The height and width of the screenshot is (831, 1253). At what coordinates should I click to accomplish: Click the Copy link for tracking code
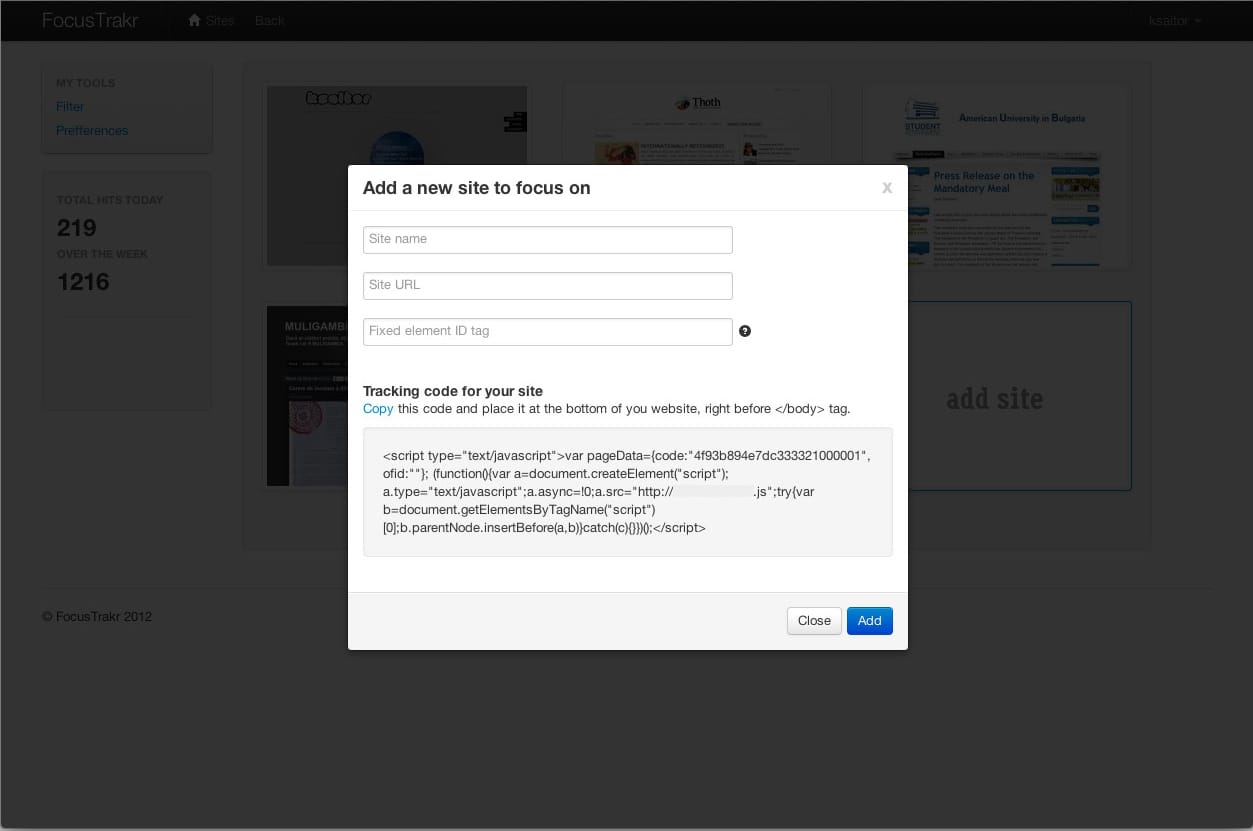378,409
